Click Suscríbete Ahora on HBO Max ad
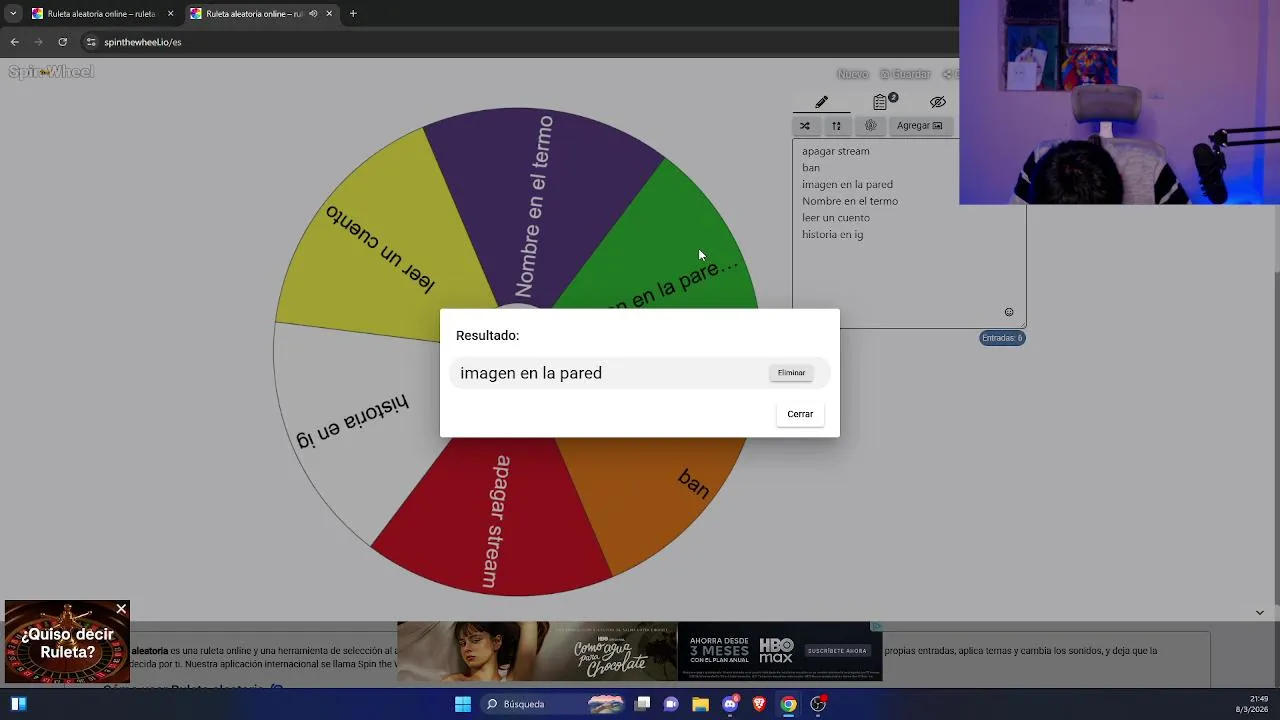This screenshot has height=720, width=1280. pos(837,651)
